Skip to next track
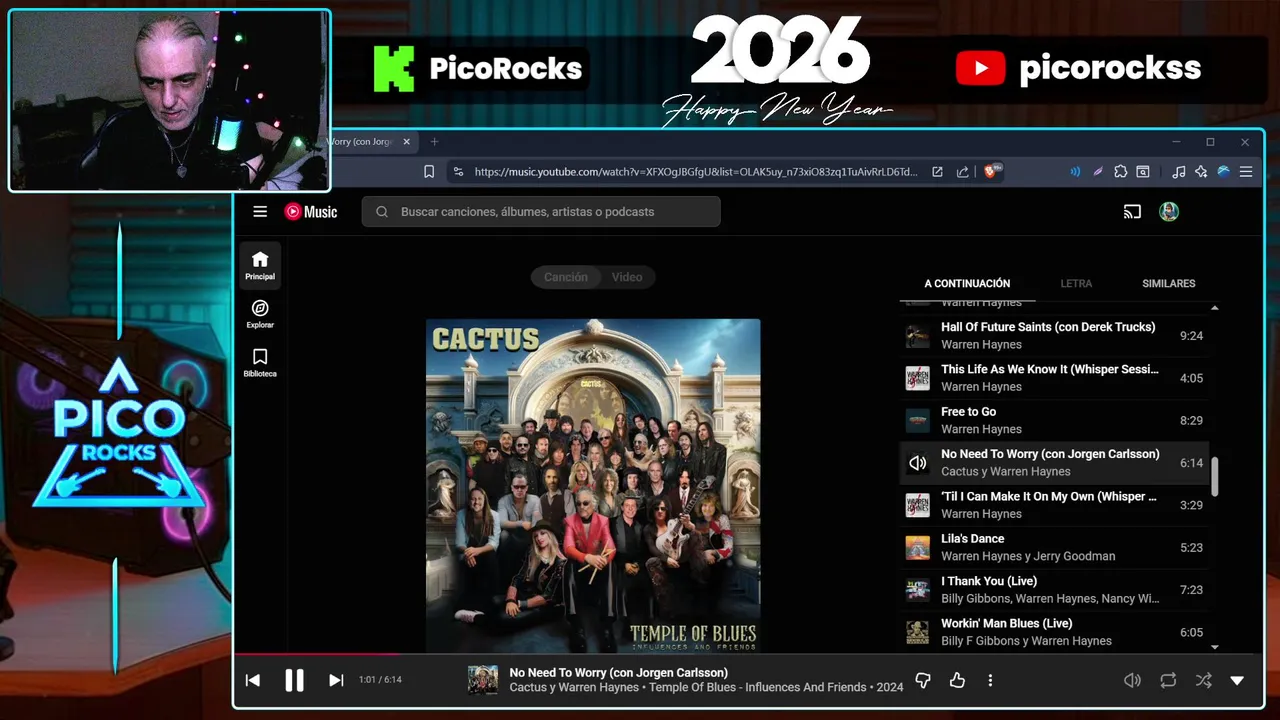Image resolution: width=1280 pixels, height=720 pixels. tap(336, 680)
